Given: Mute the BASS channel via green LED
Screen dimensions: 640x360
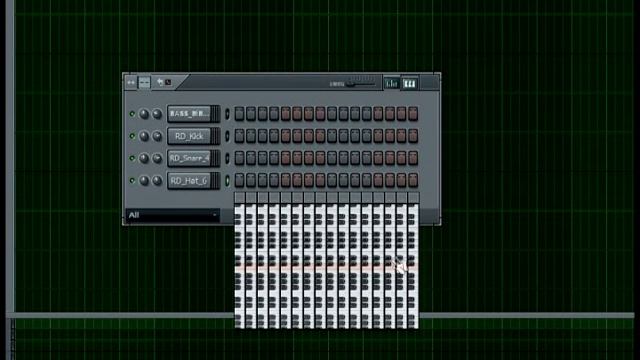Looking at the screenshot, I should pyautogui.click(x=132, y=114).
